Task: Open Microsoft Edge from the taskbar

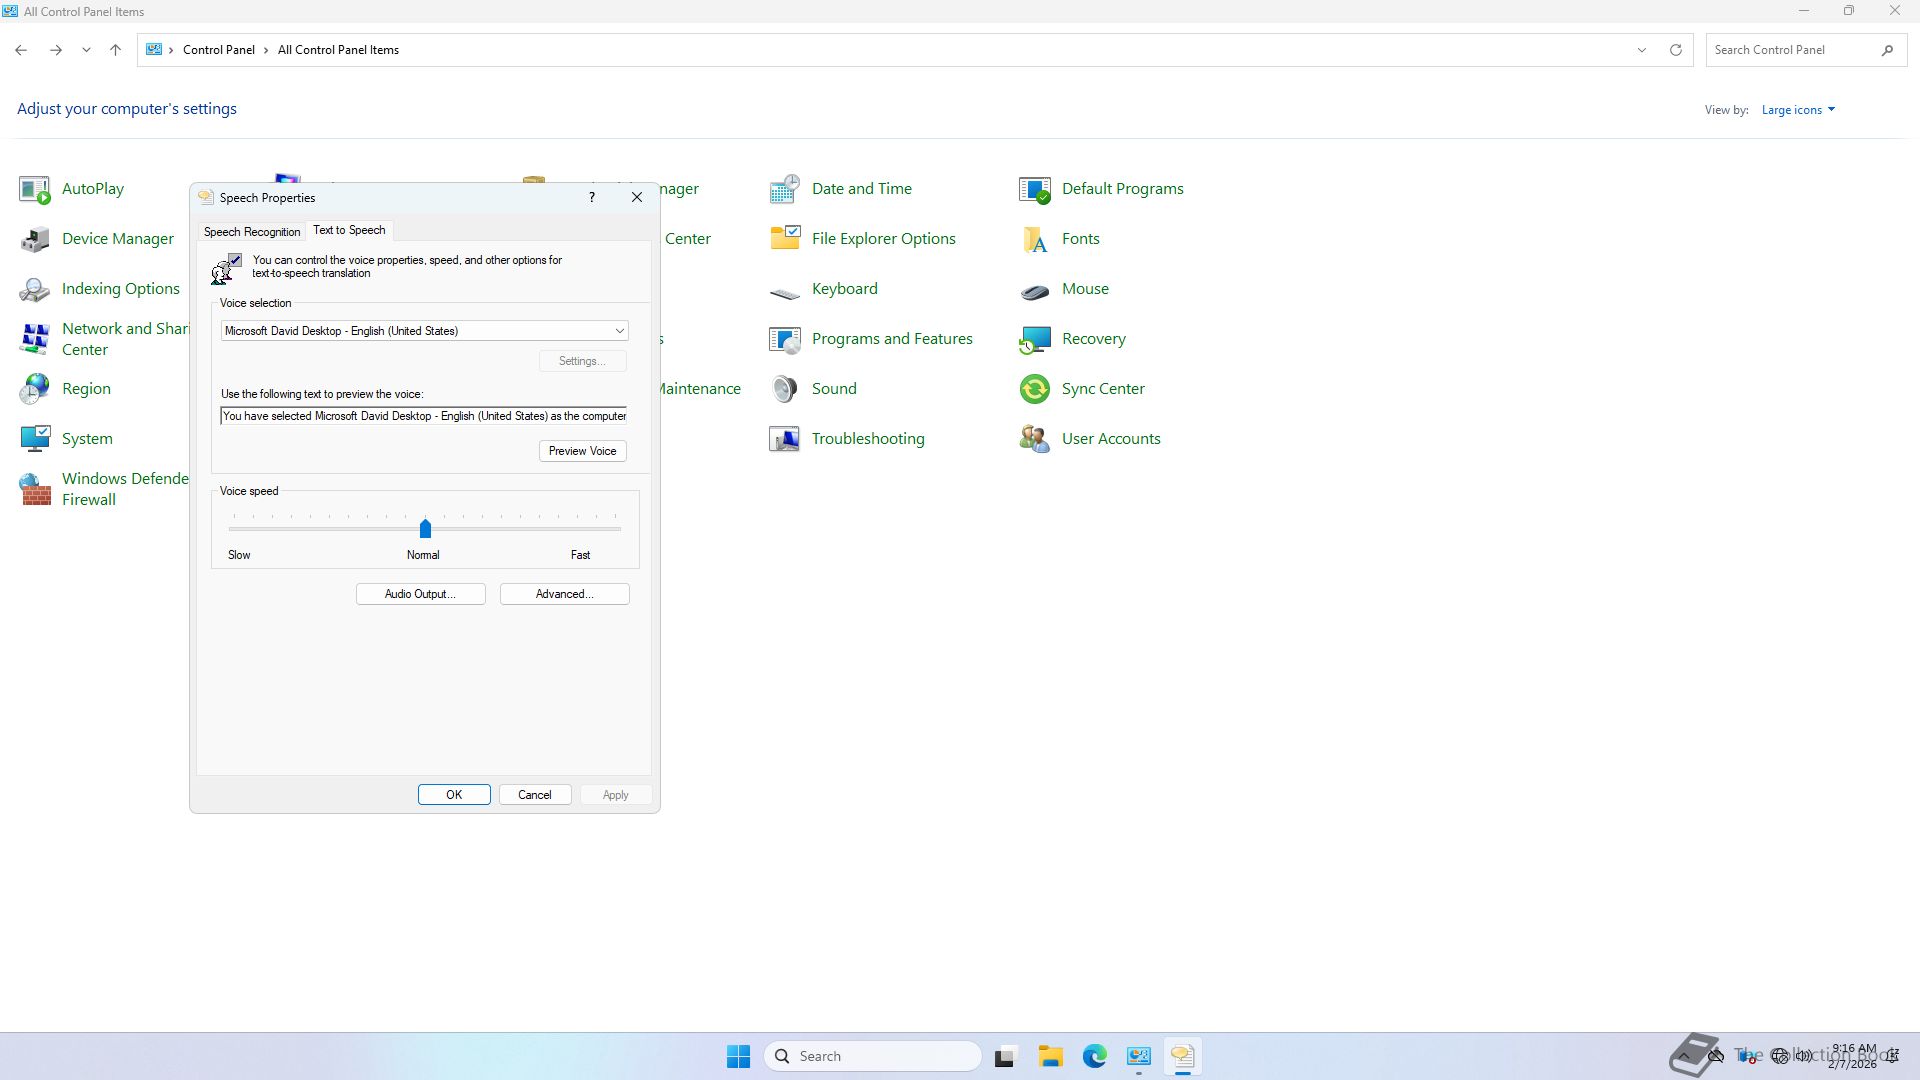Action: [1094, 1056]
